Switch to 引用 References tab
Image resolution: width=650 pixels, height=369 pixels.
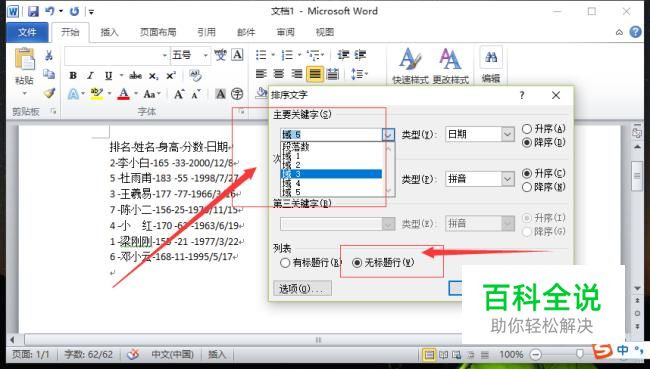[206, 32]
